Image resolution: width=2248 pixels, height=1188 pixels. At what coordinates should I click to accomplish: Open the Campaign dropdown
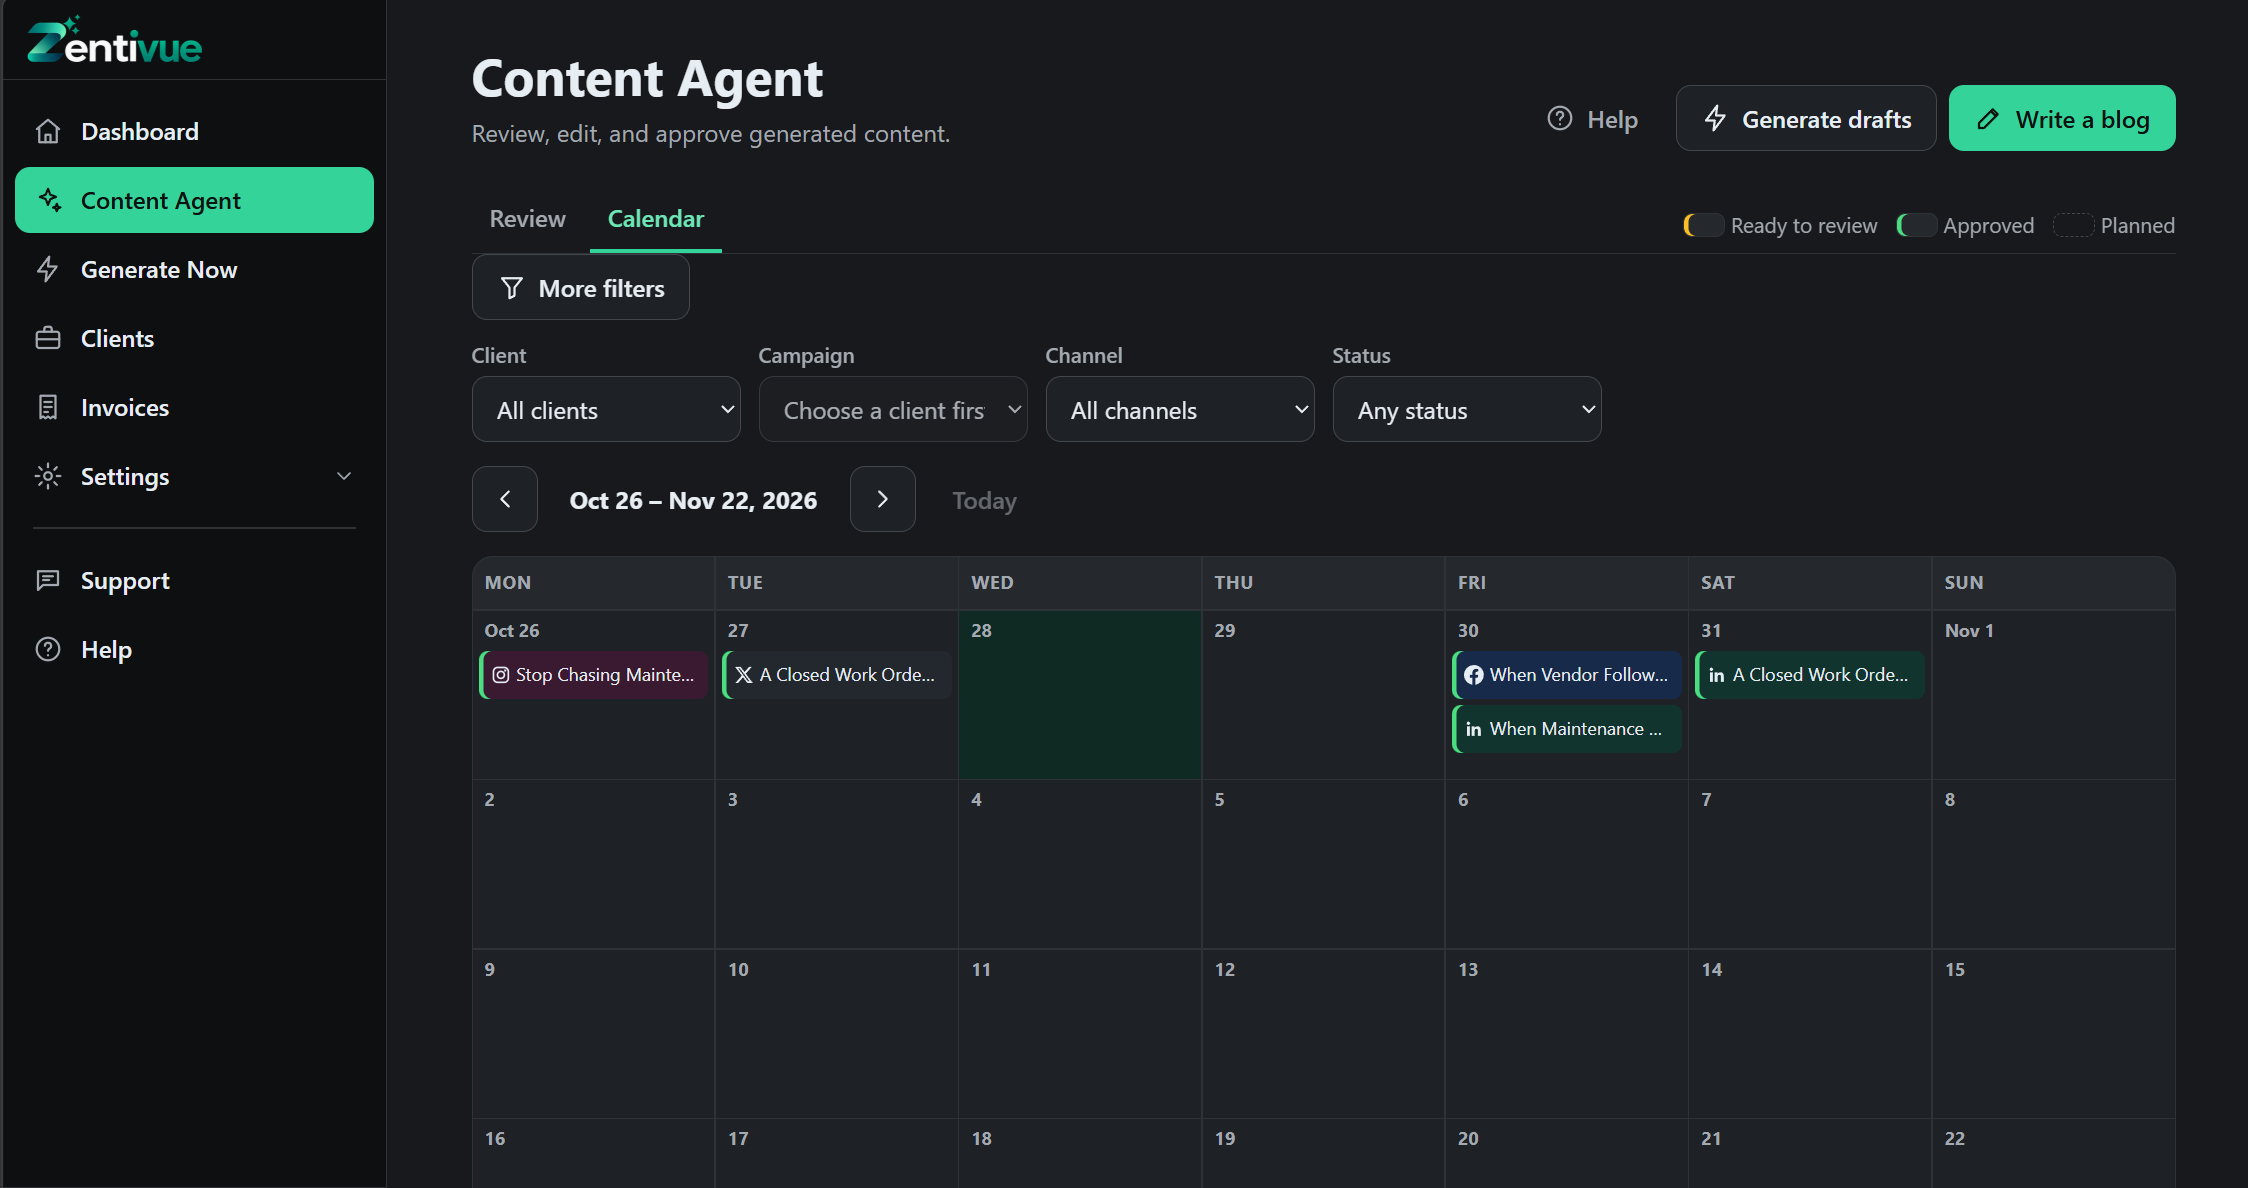click(893, 409)
